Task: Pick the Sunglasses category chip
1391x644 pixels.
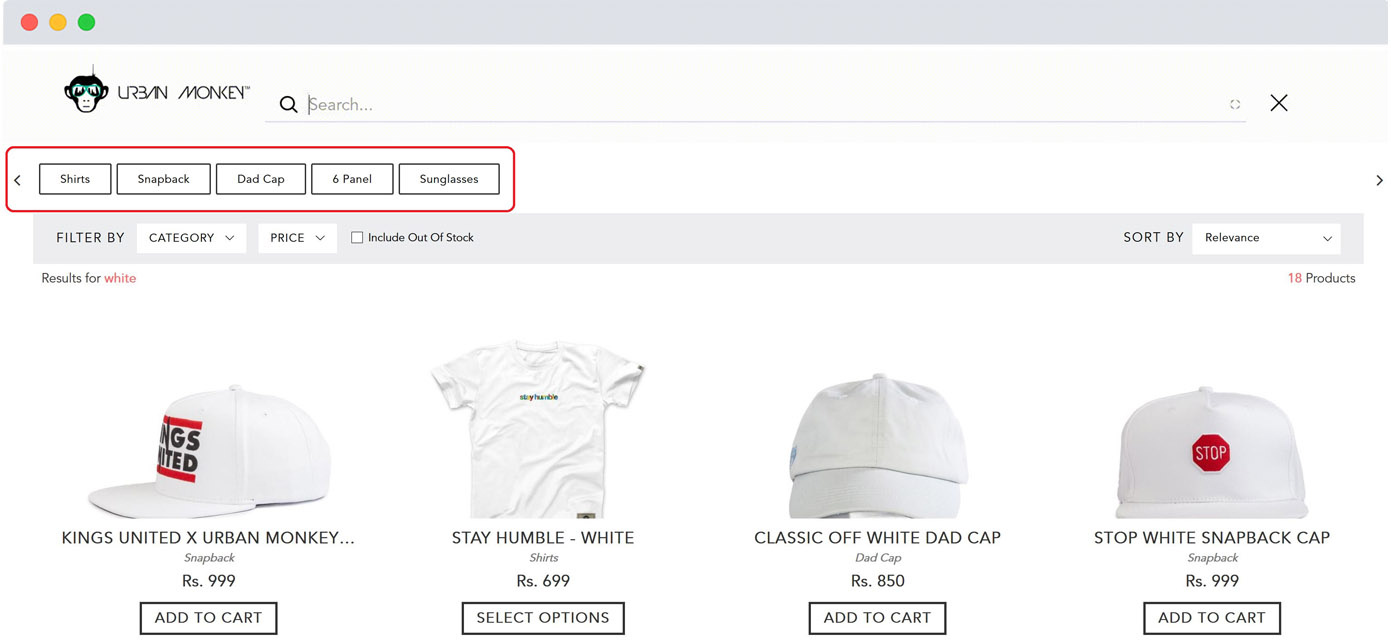Action: (x=449, y=179)
